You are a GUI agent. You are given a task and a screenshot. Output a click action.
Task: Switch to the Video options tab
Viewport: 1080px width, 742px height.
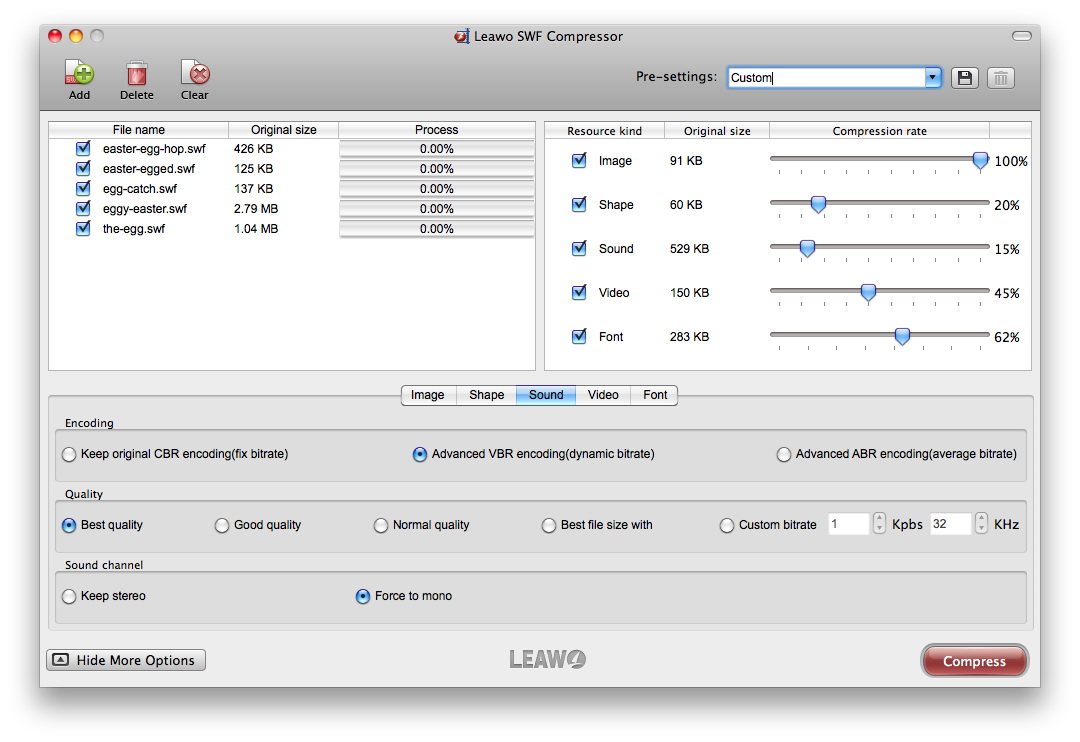[x=603, y=395]
